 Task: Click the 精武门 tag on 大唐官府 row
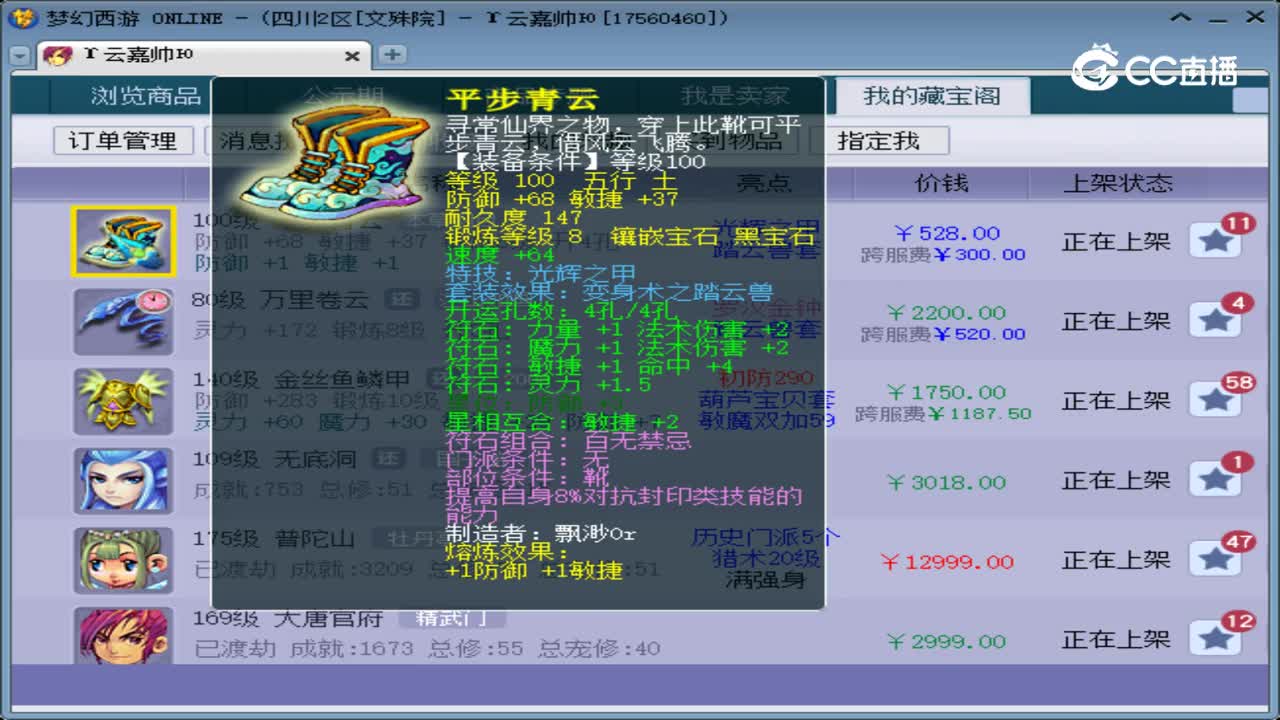pos(452,619)
